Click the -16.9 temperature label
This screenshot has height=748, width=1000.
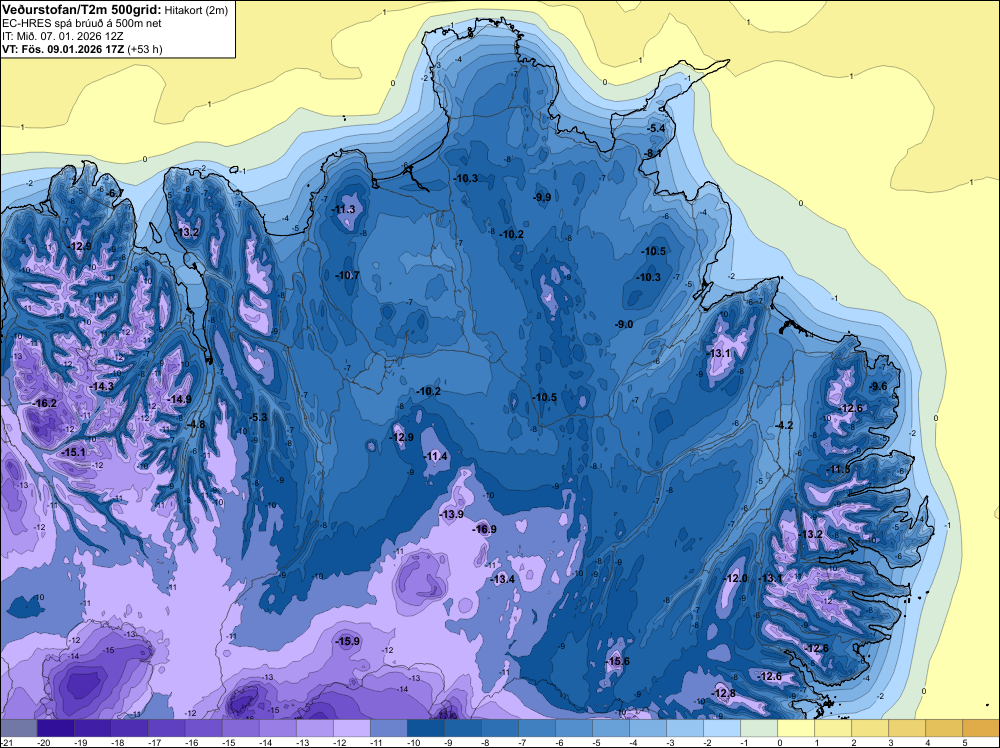(484, 529)
